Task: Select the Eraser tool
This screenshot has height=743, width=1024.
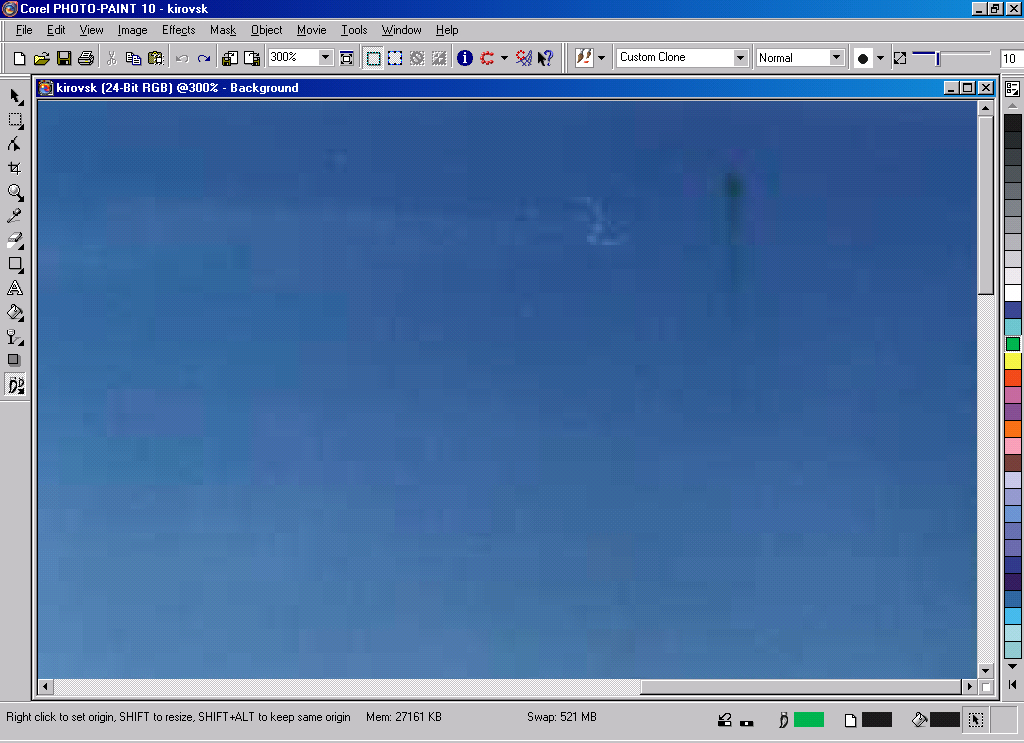Action: (x=16, y=240)
